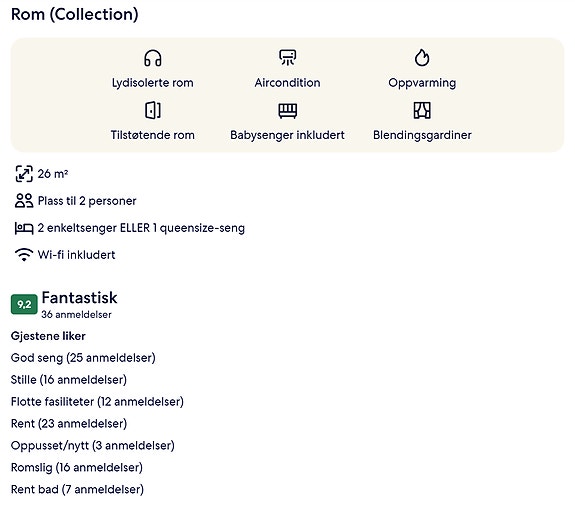The width and height of the screenshot is (575, 508).
Task: Click the crib icon for Babysenger inkludert
Action: click(x=288, y=111)
